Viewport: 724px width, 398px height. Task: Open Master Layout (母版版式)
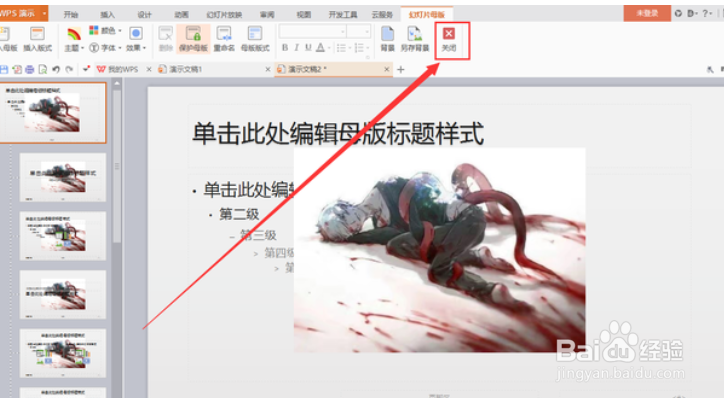[255, 39]
